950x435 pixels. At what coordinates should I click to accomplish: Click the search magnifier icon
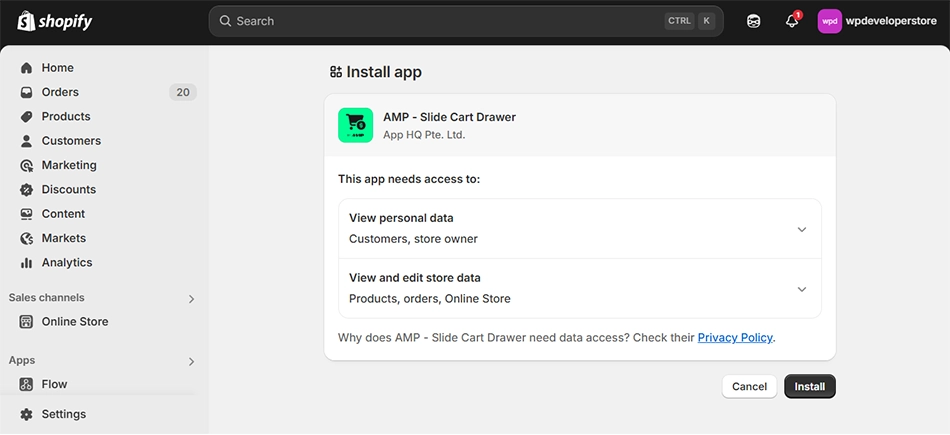point(225,21)
